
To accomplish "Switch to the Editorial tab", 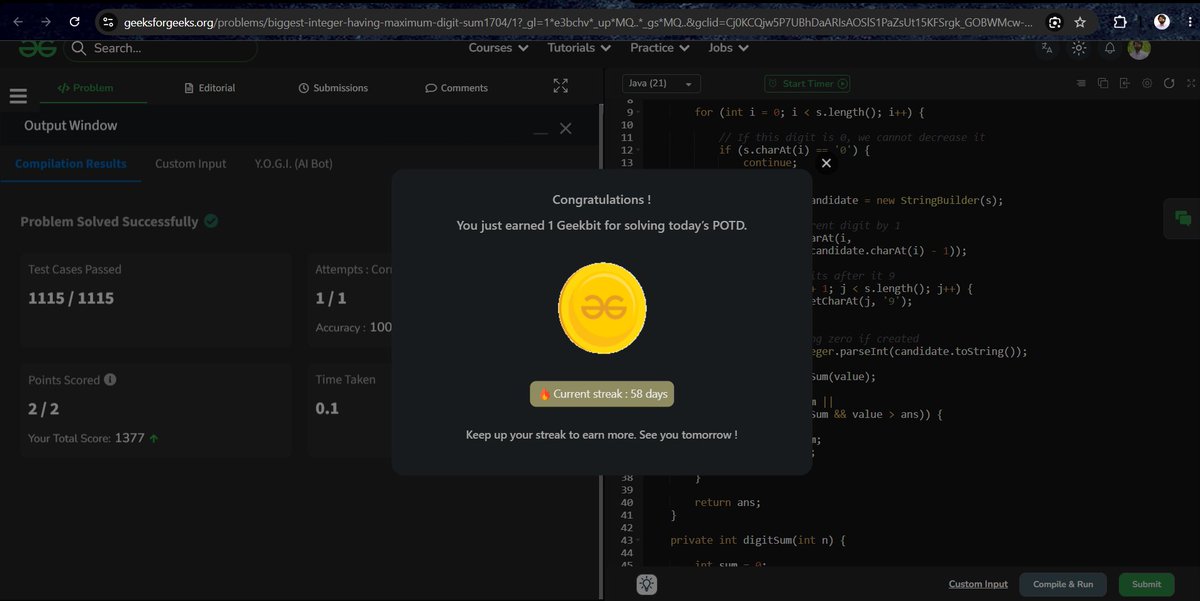I will (x=210, y=88).
